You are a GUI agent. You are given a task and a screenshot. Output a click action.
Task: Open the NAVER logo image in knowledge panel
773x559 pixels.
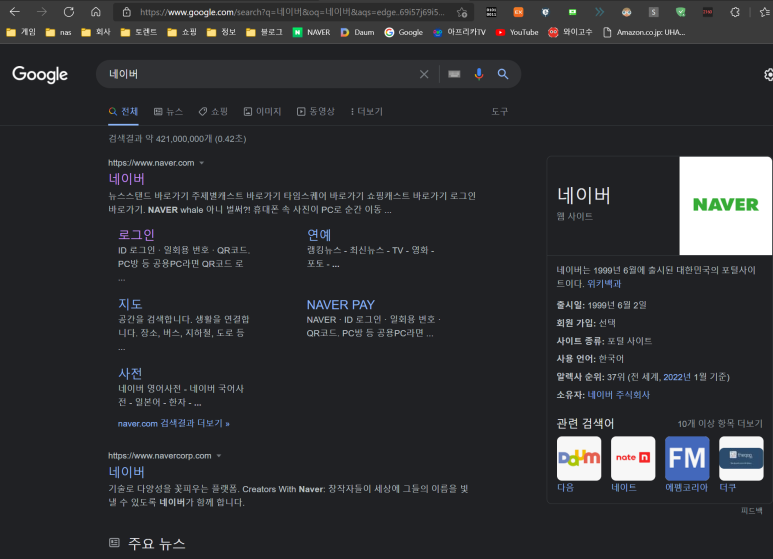point(725,206)
